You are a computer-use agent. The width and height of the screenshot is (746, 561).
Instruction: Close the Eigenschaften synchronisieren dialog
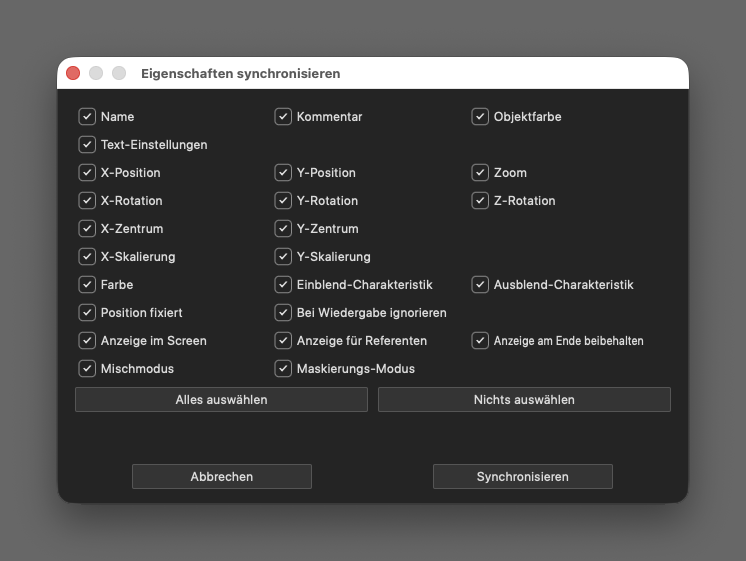tap(73, 73)
